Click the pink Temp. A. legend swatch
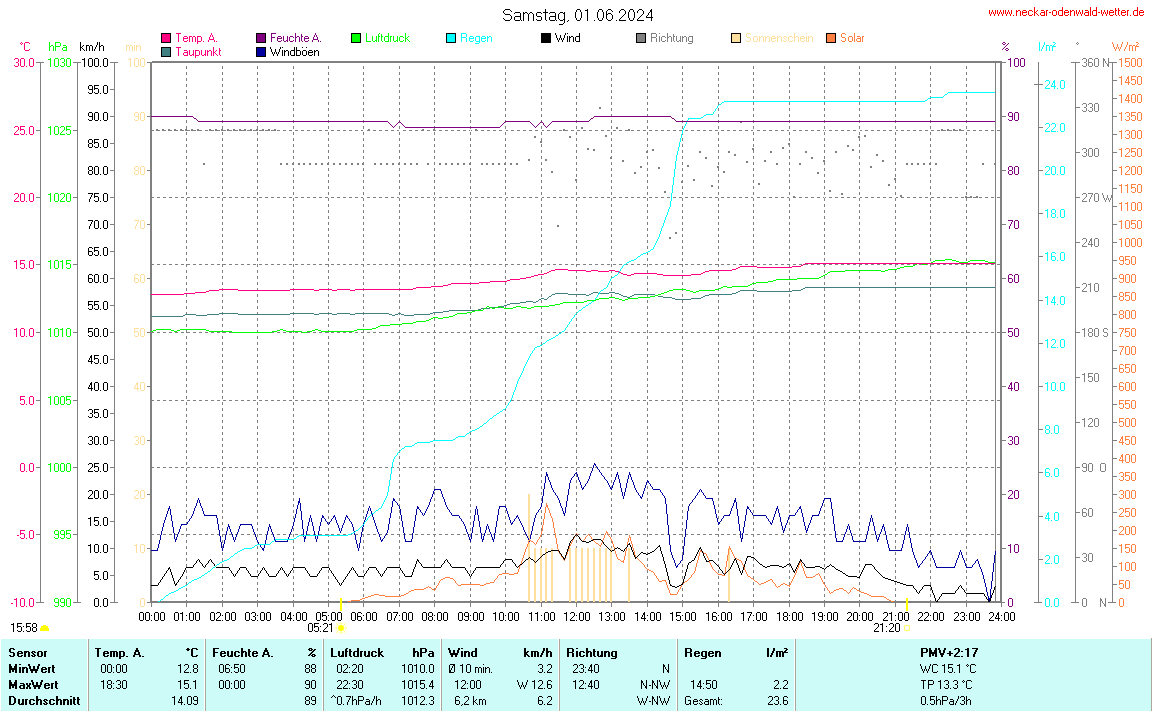The width and height of the screenshot is (1152, 711). pyautogui.click(x=166, y=38)
